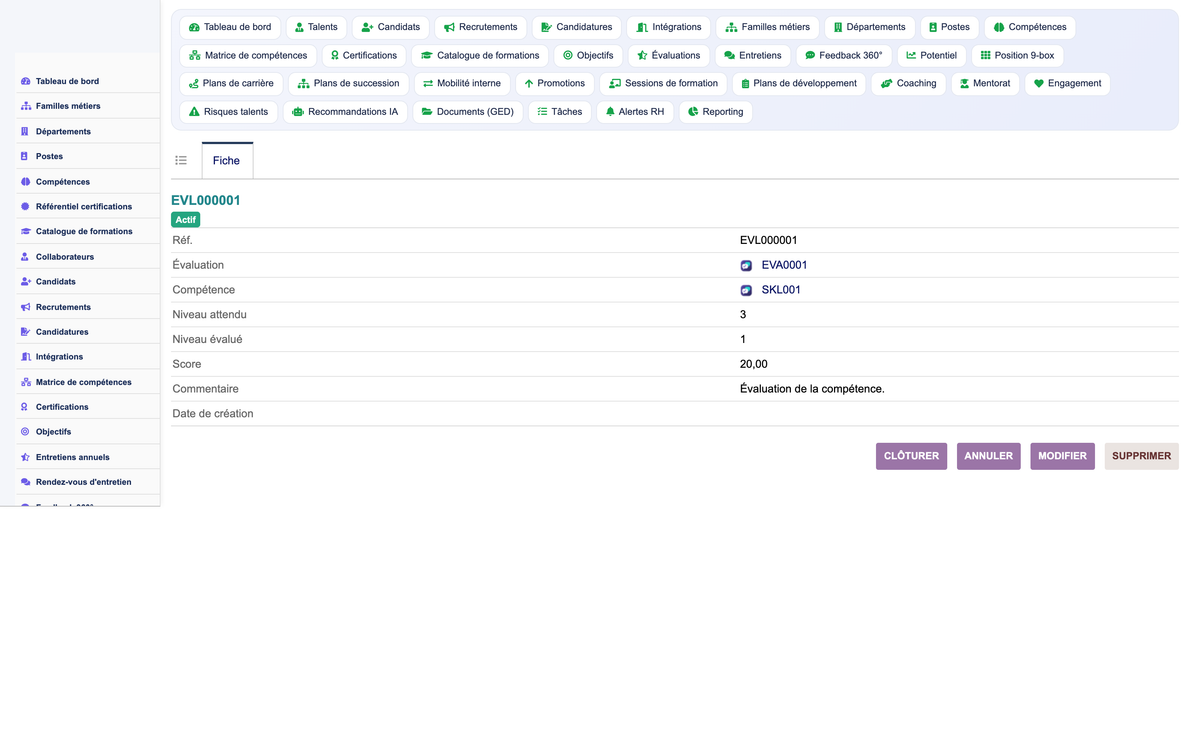Open Mobilité interne chip
The width and height of the screenshot is (1200, 743).
coord(462,83)
